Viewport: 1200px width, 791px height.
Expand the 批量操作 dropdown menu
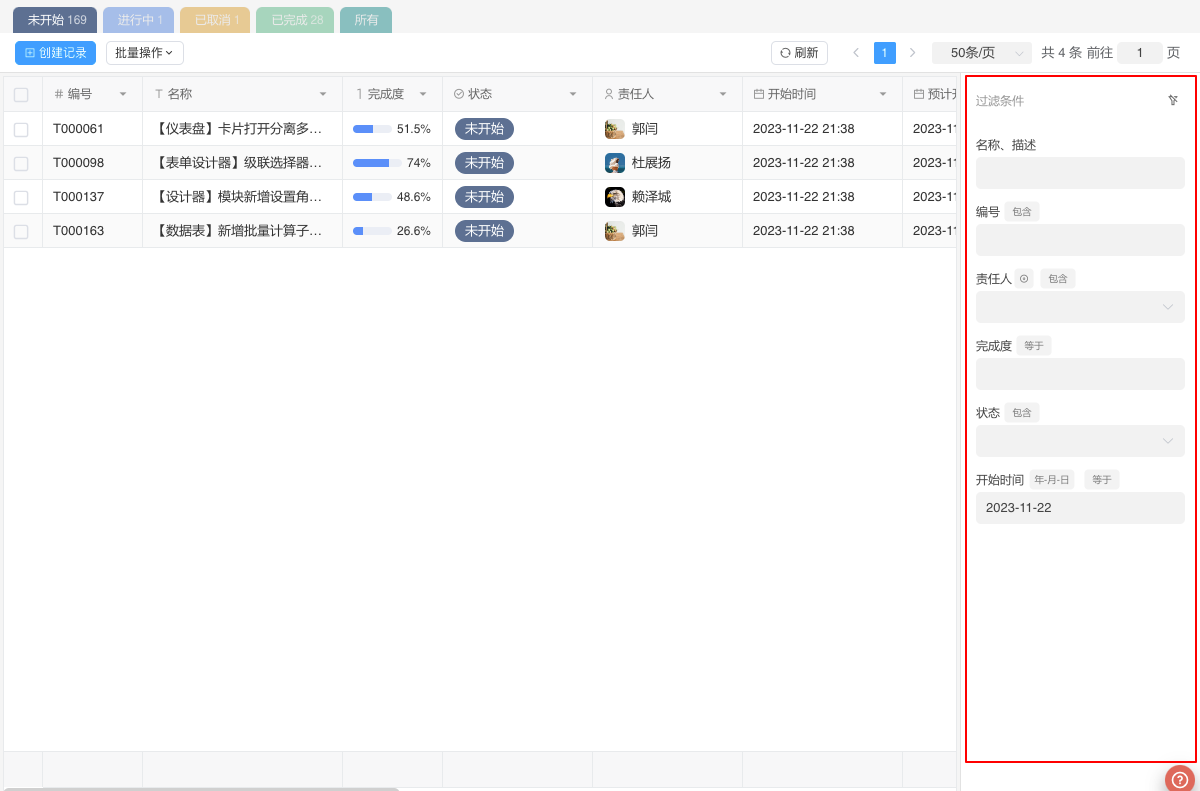(144, 53)
